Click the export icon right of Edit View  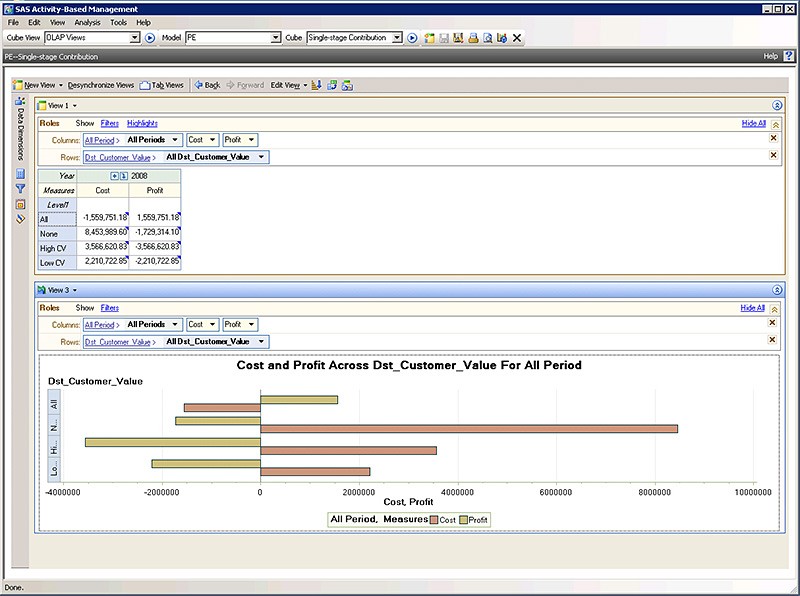[x=315, y=85]
